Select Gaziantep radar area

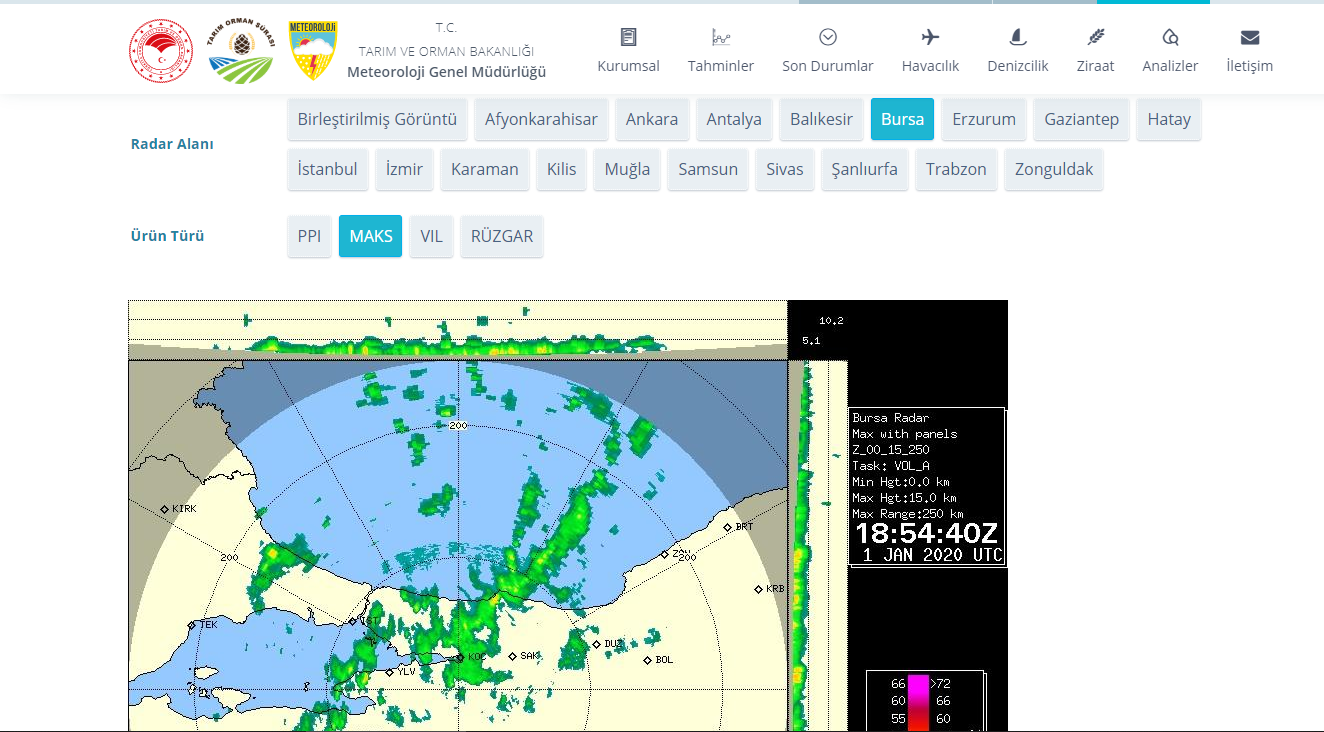tap(1082, 119)
